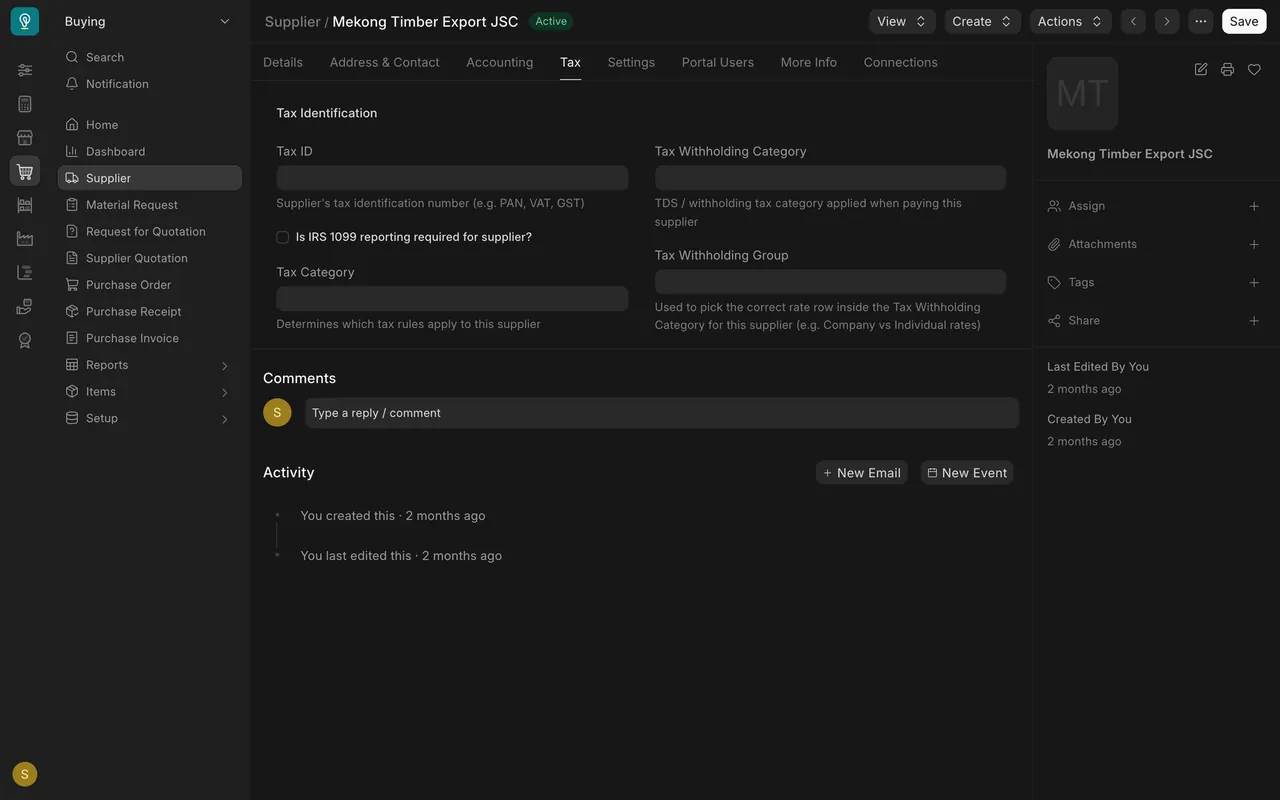Go to previous record with left chevron

pyautogui.click(x=1133, y=21)
